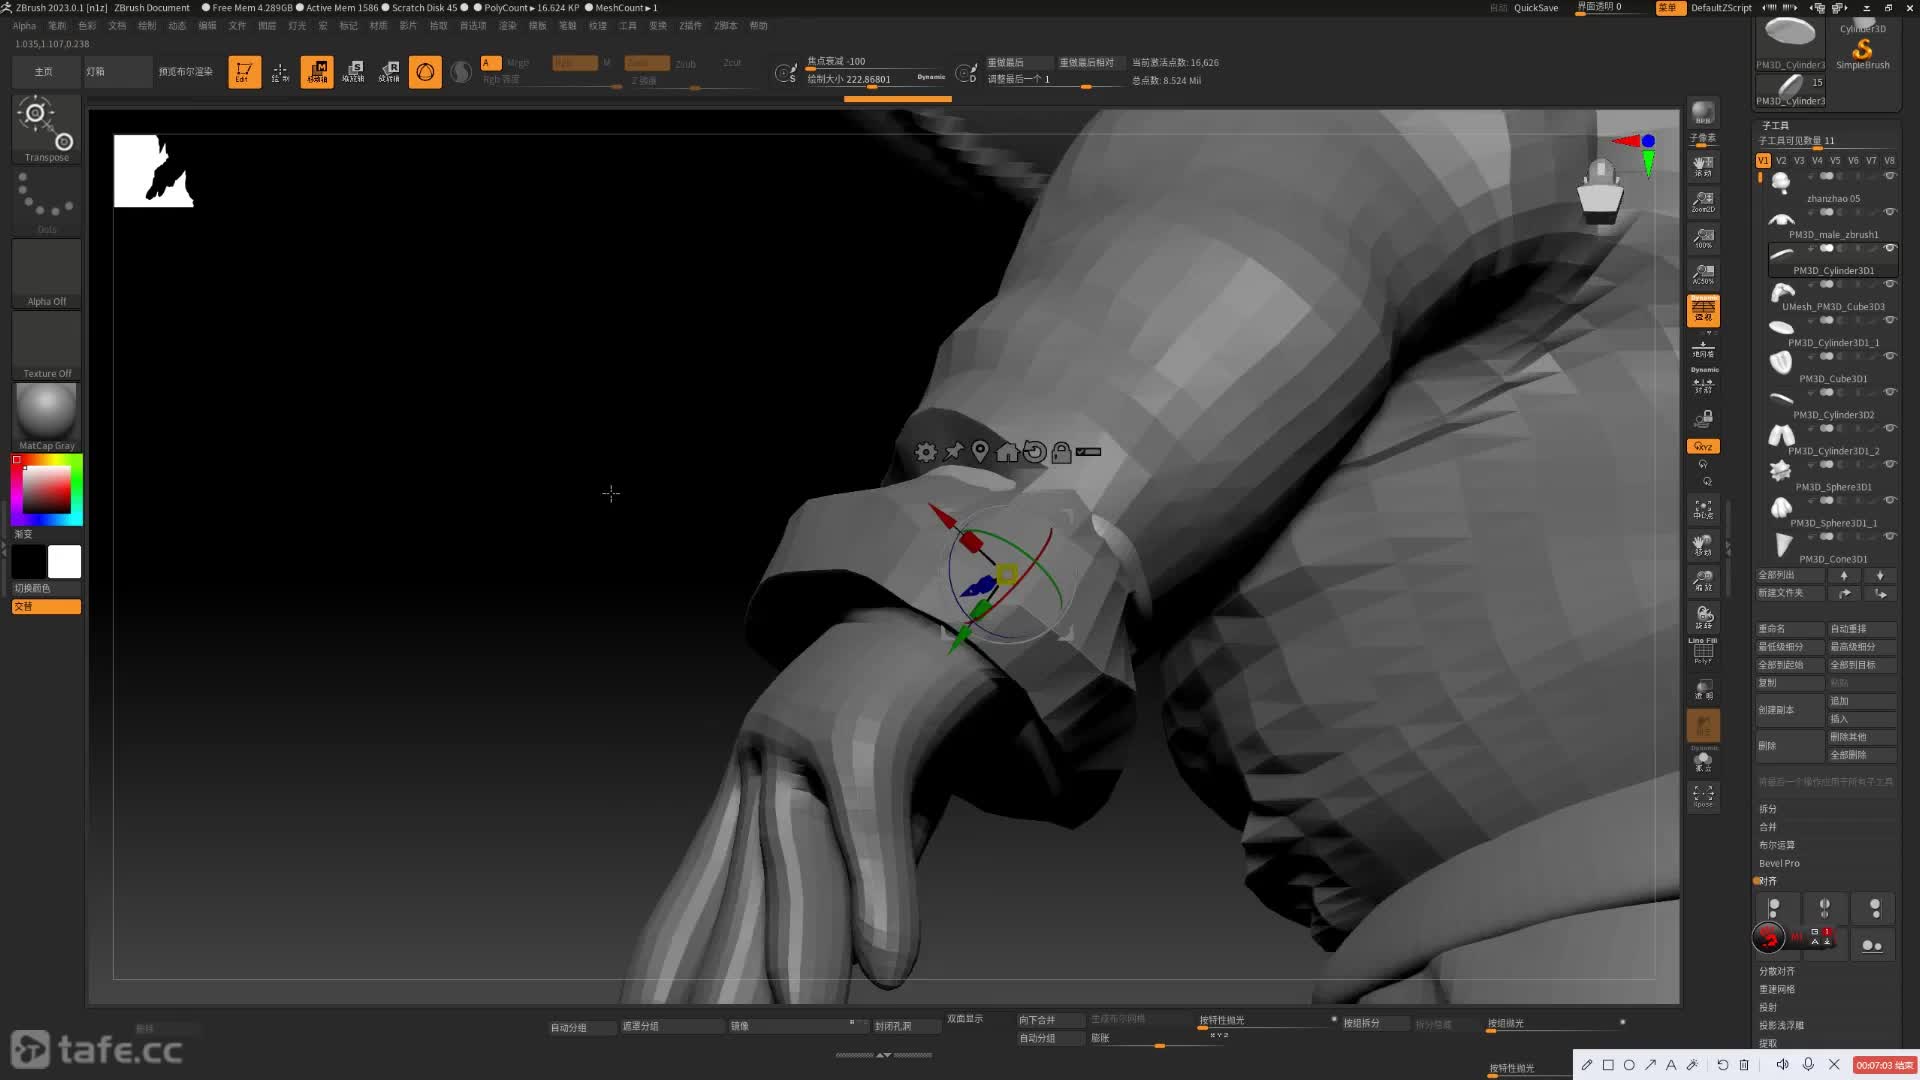Viewport: 1920px width, 1080px height.
Task: Open the Transpose brush thumbnail
Action: point(47,129)
